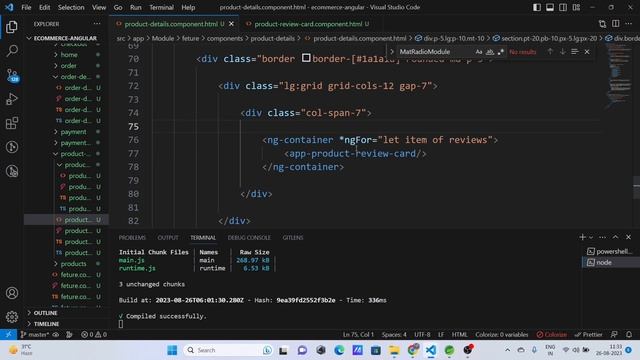Toggle the Colorize status bar item

(x=551, y=334)
